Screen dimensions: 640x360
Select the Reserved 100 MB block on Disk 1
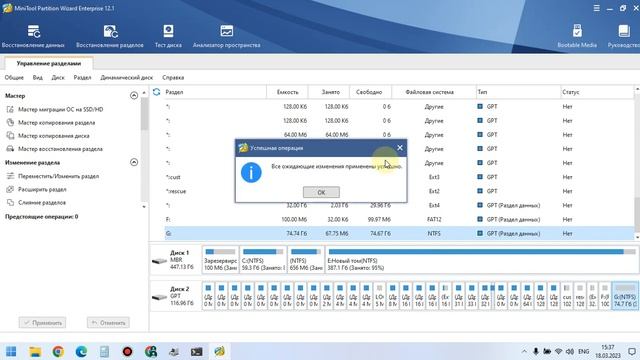click(220, 260)
